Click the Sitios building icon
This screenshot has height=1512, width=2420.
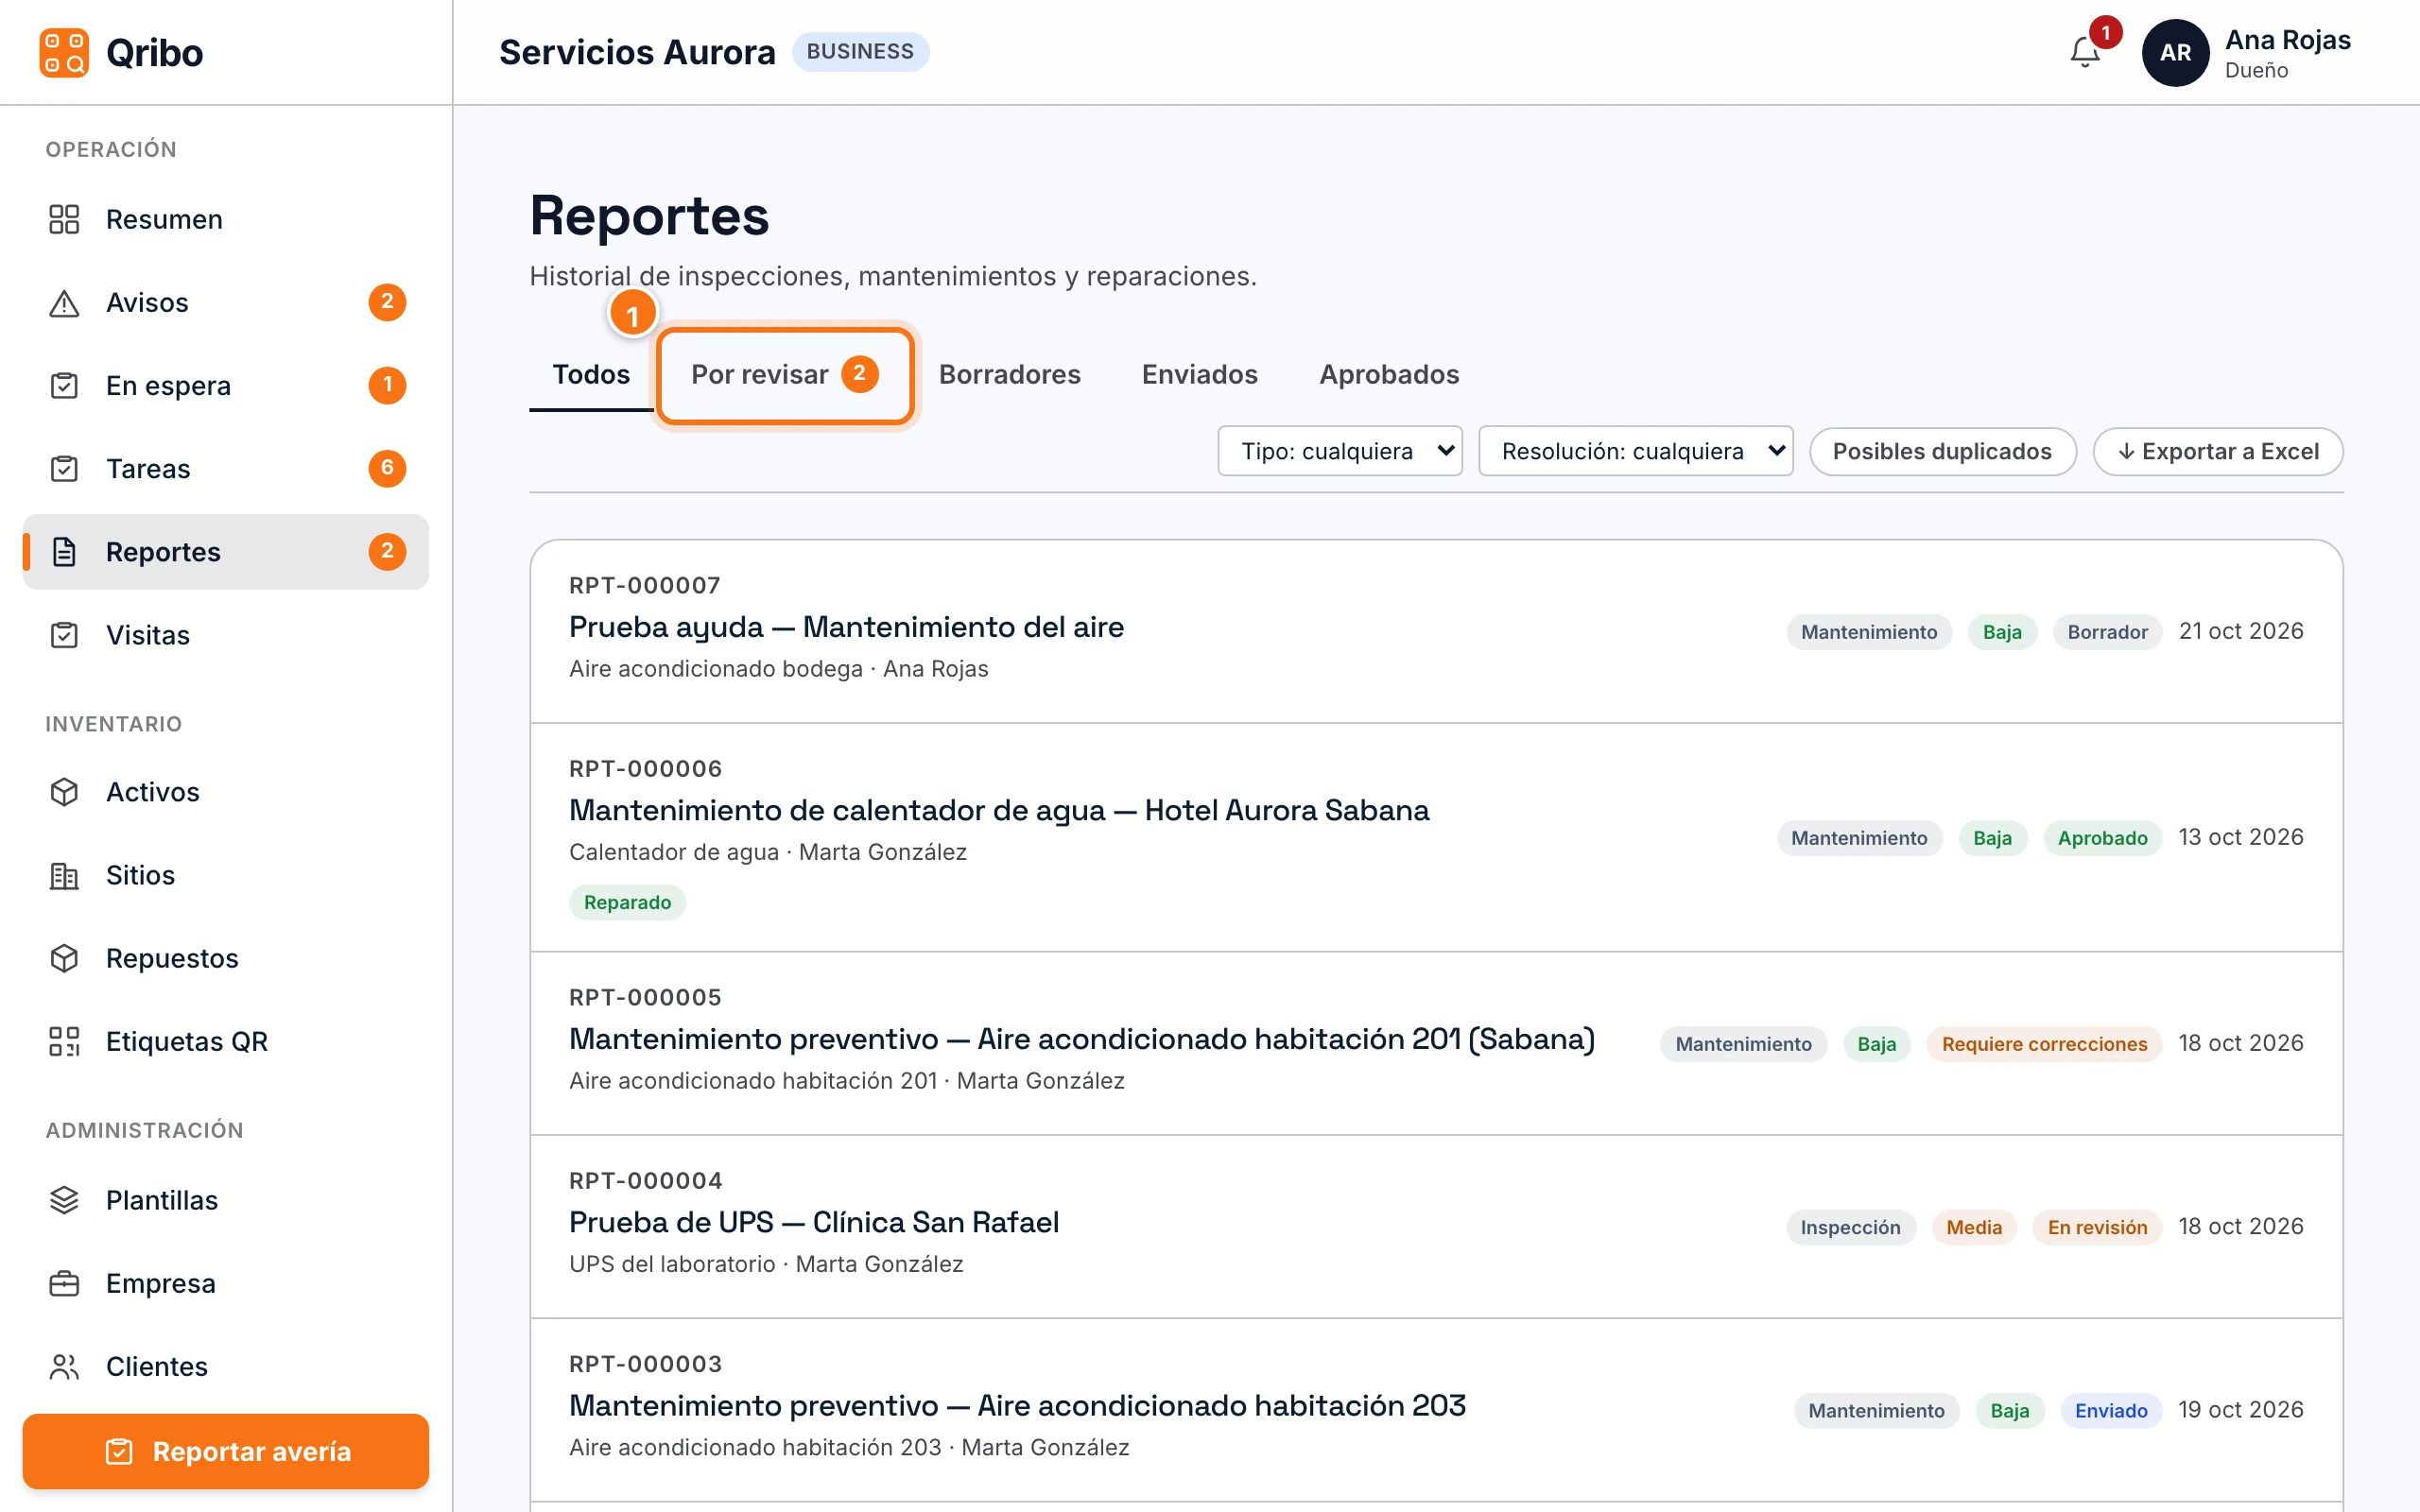pos(64,875)
